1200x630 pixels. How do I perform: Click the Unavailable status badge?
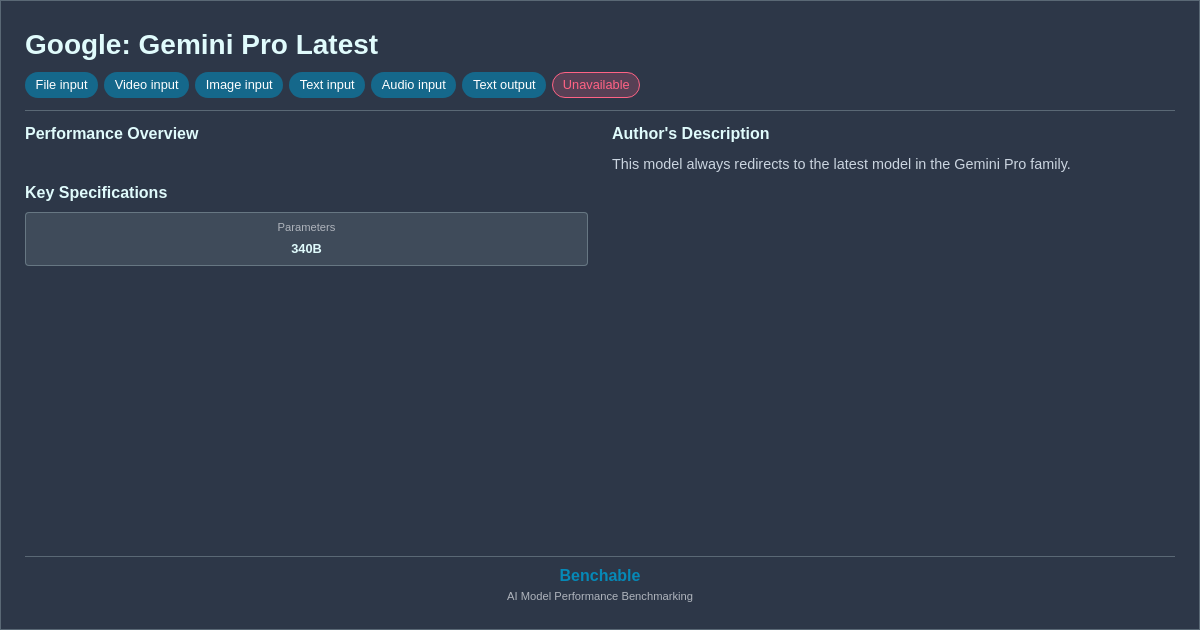596,85
